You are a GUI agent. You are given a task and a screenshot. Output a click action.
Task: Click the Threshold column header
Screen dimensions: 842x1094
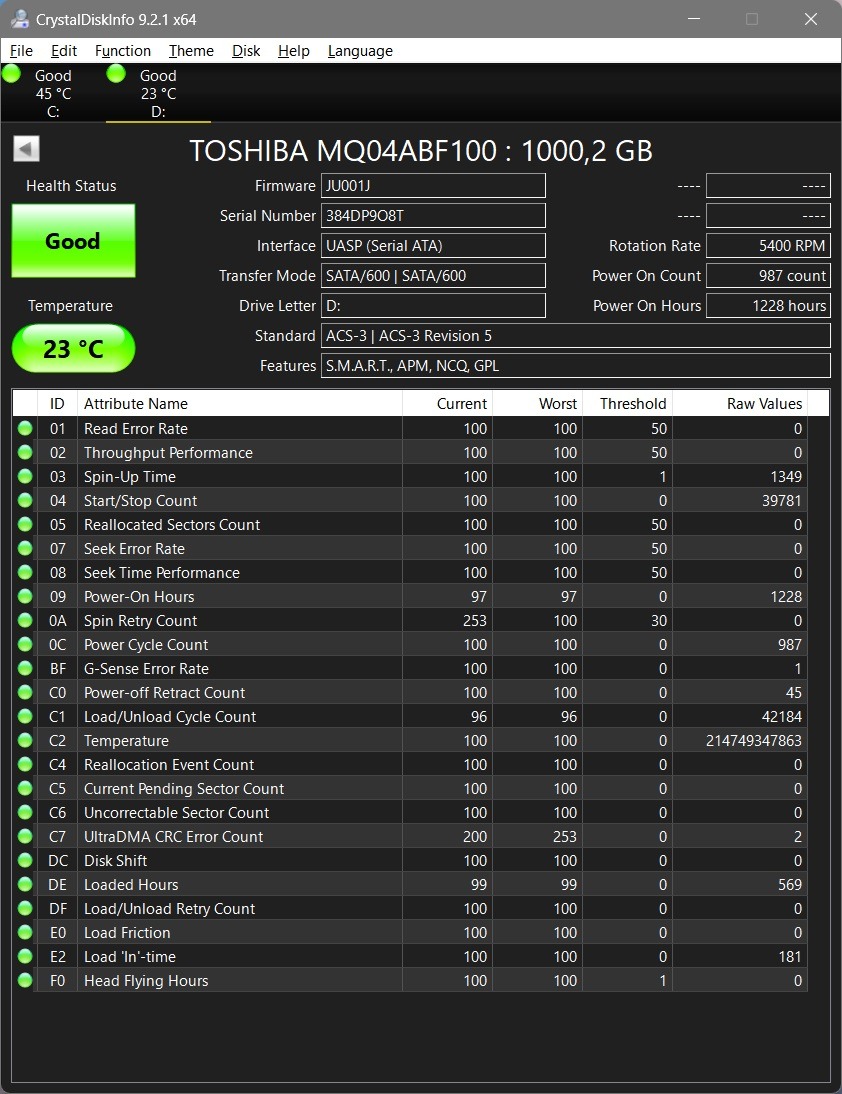(627, 403)
